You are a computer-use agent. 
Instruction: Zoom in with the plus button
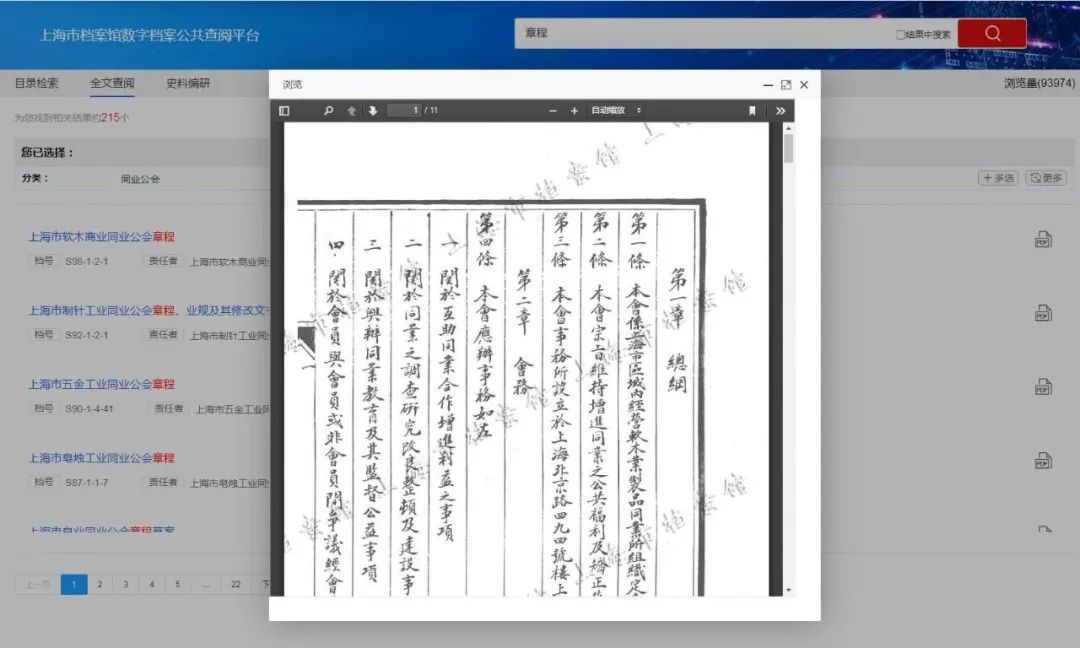coord(574,111)
